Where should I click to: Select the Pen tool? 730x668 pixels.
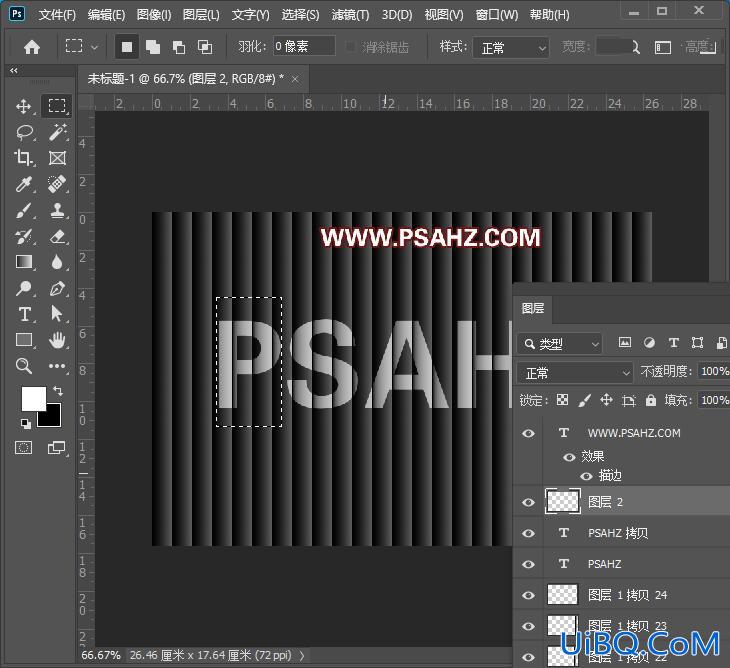point(57,289)
